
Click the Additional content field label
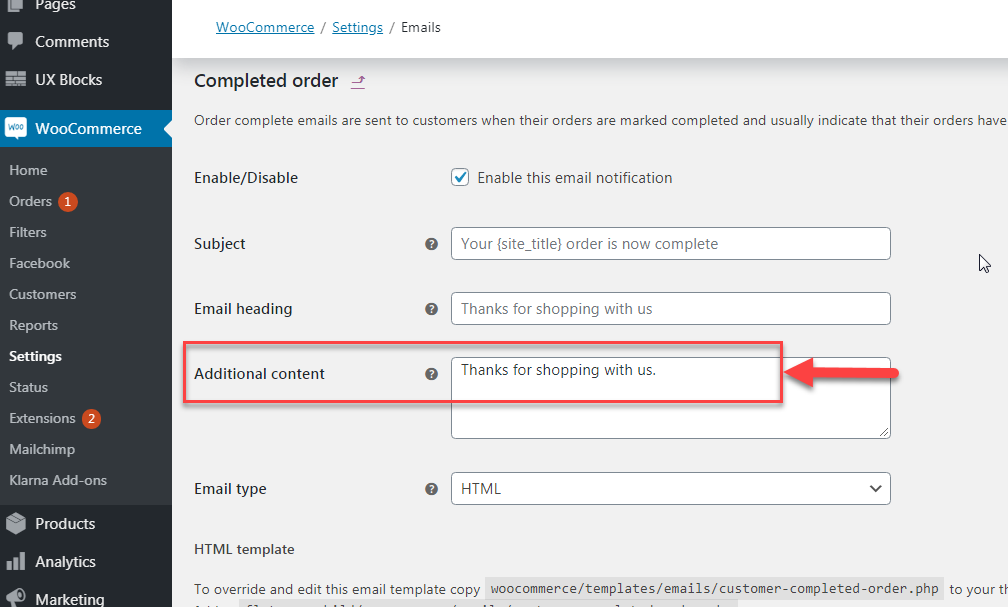coord(259,374)
